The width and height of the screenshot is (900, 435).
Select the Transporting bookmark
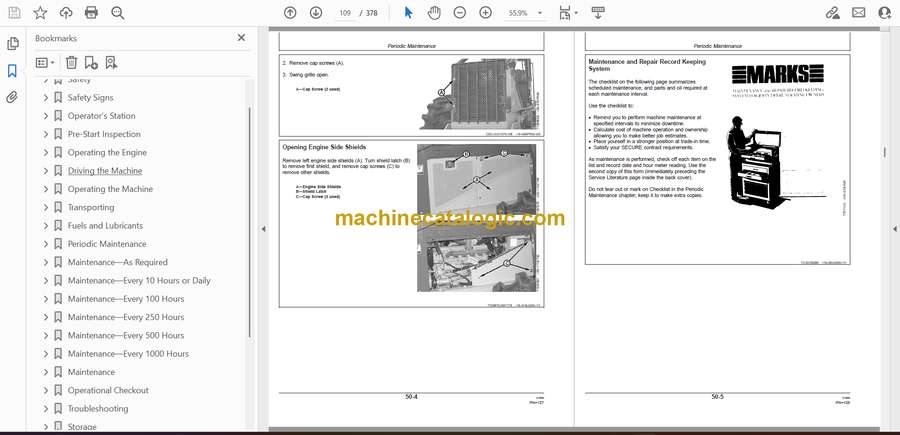tap(91, 207)
